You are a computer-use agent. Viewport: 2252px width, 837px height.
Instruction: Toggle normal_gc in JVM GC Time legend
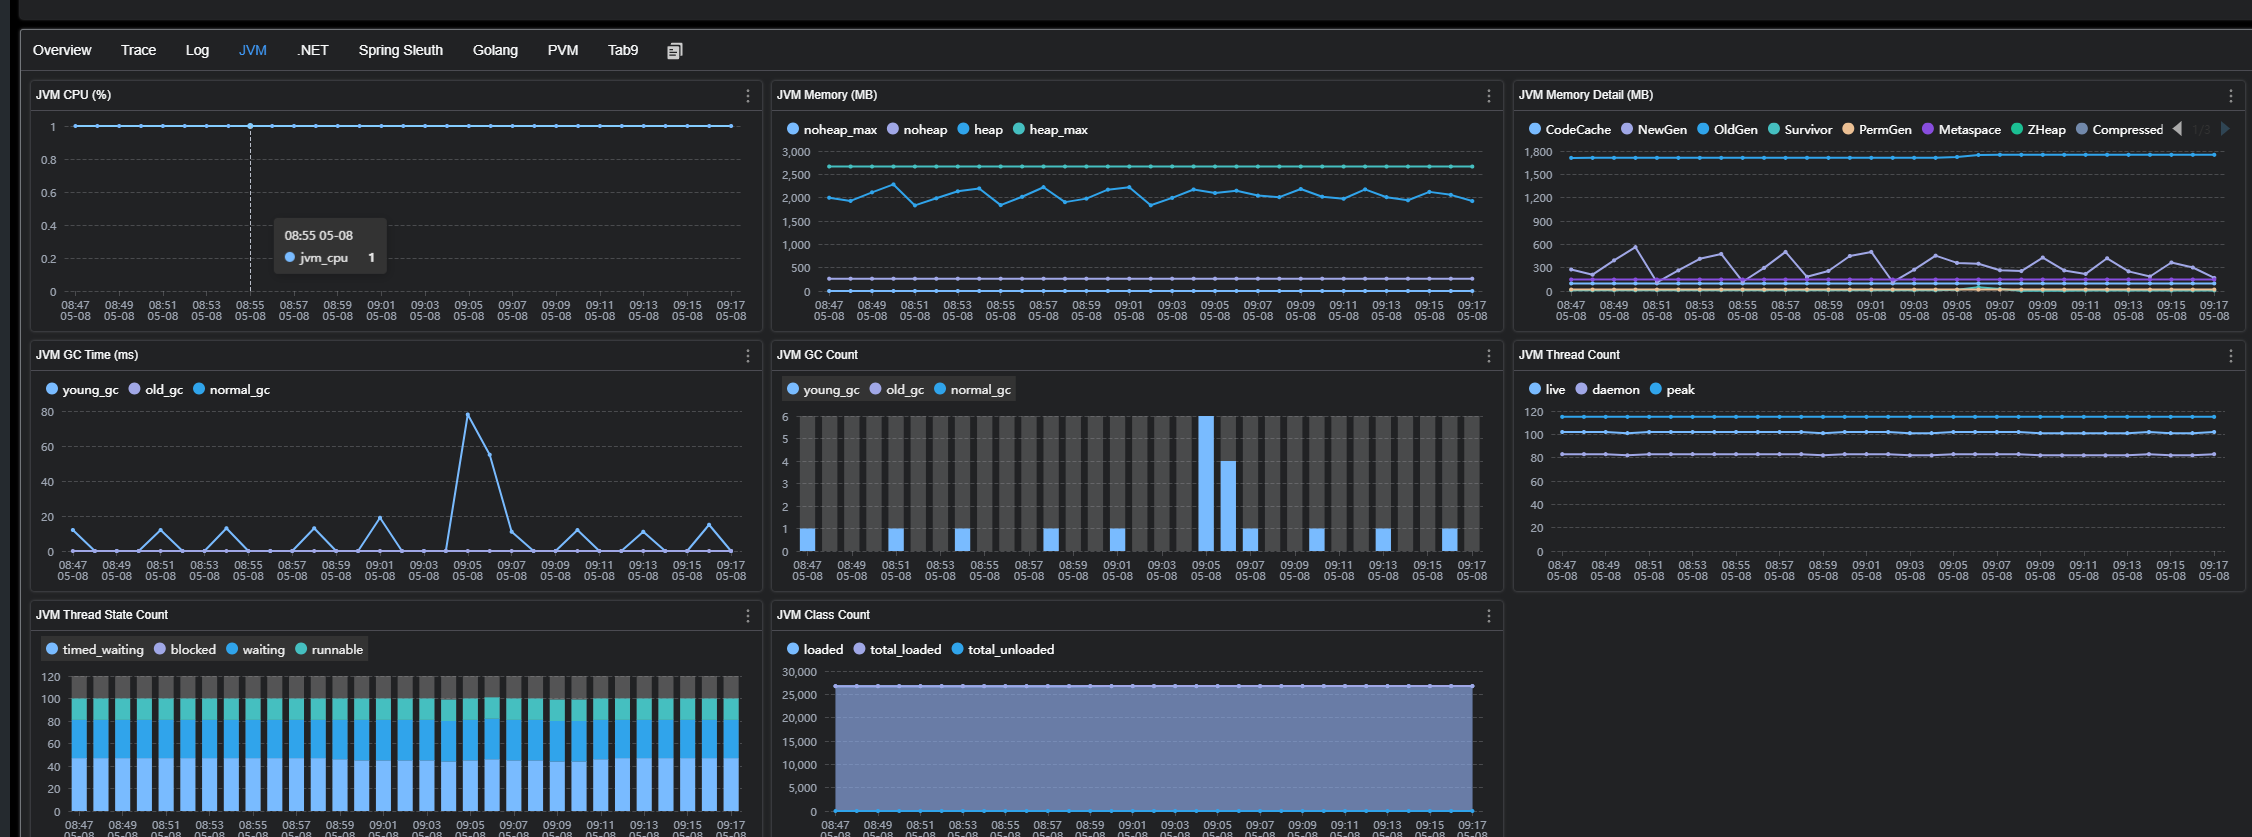click(231, 390)
